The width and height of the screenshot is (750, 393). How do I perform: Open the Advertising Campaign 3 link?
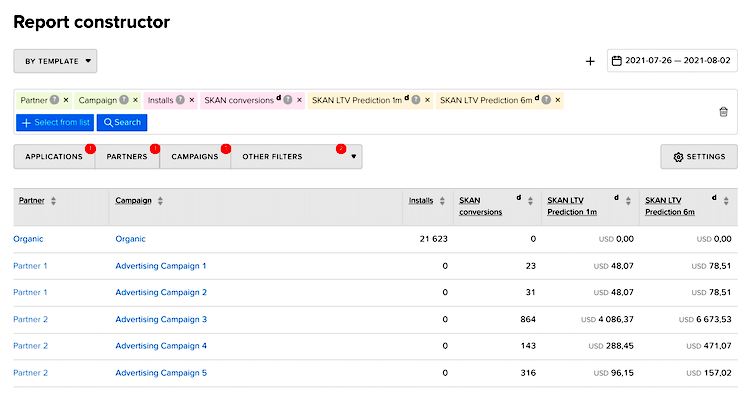point(161,319)
